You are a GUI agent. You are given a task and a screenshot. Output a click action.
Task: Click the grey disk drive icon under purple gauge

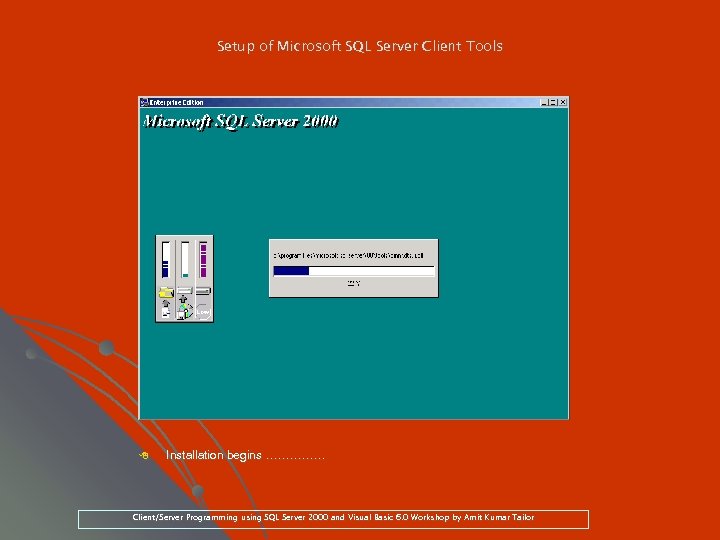coord(203,291)
